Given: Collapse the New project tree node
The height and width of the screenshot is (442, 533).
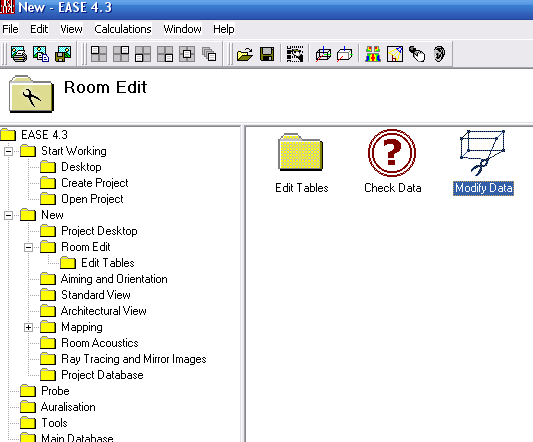Looking at the screenshot, I should point(8,215).
